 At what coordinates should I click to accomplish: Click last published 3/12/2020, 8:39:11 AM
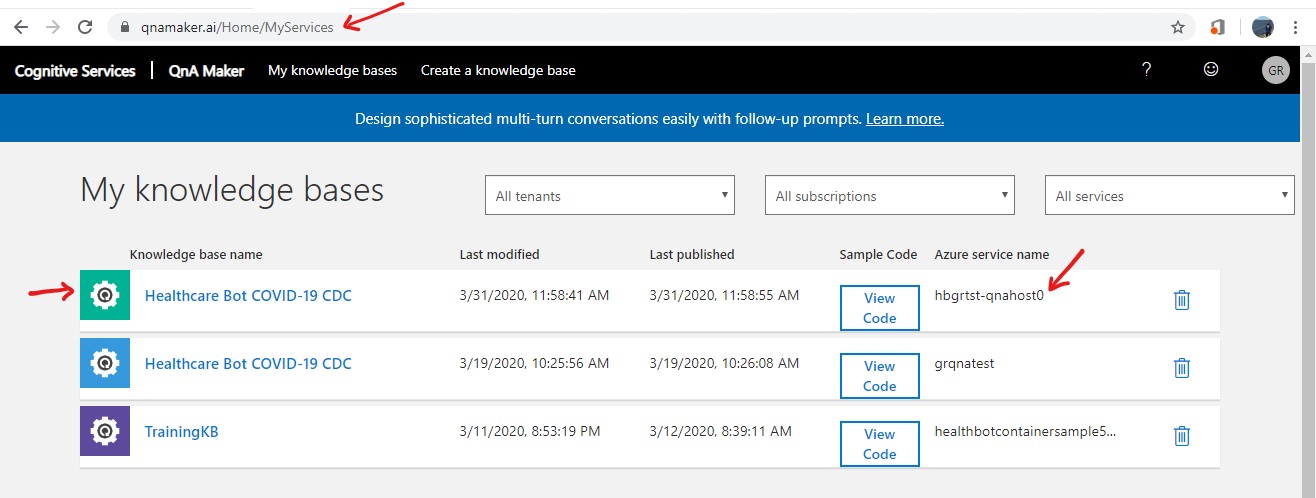721,431
